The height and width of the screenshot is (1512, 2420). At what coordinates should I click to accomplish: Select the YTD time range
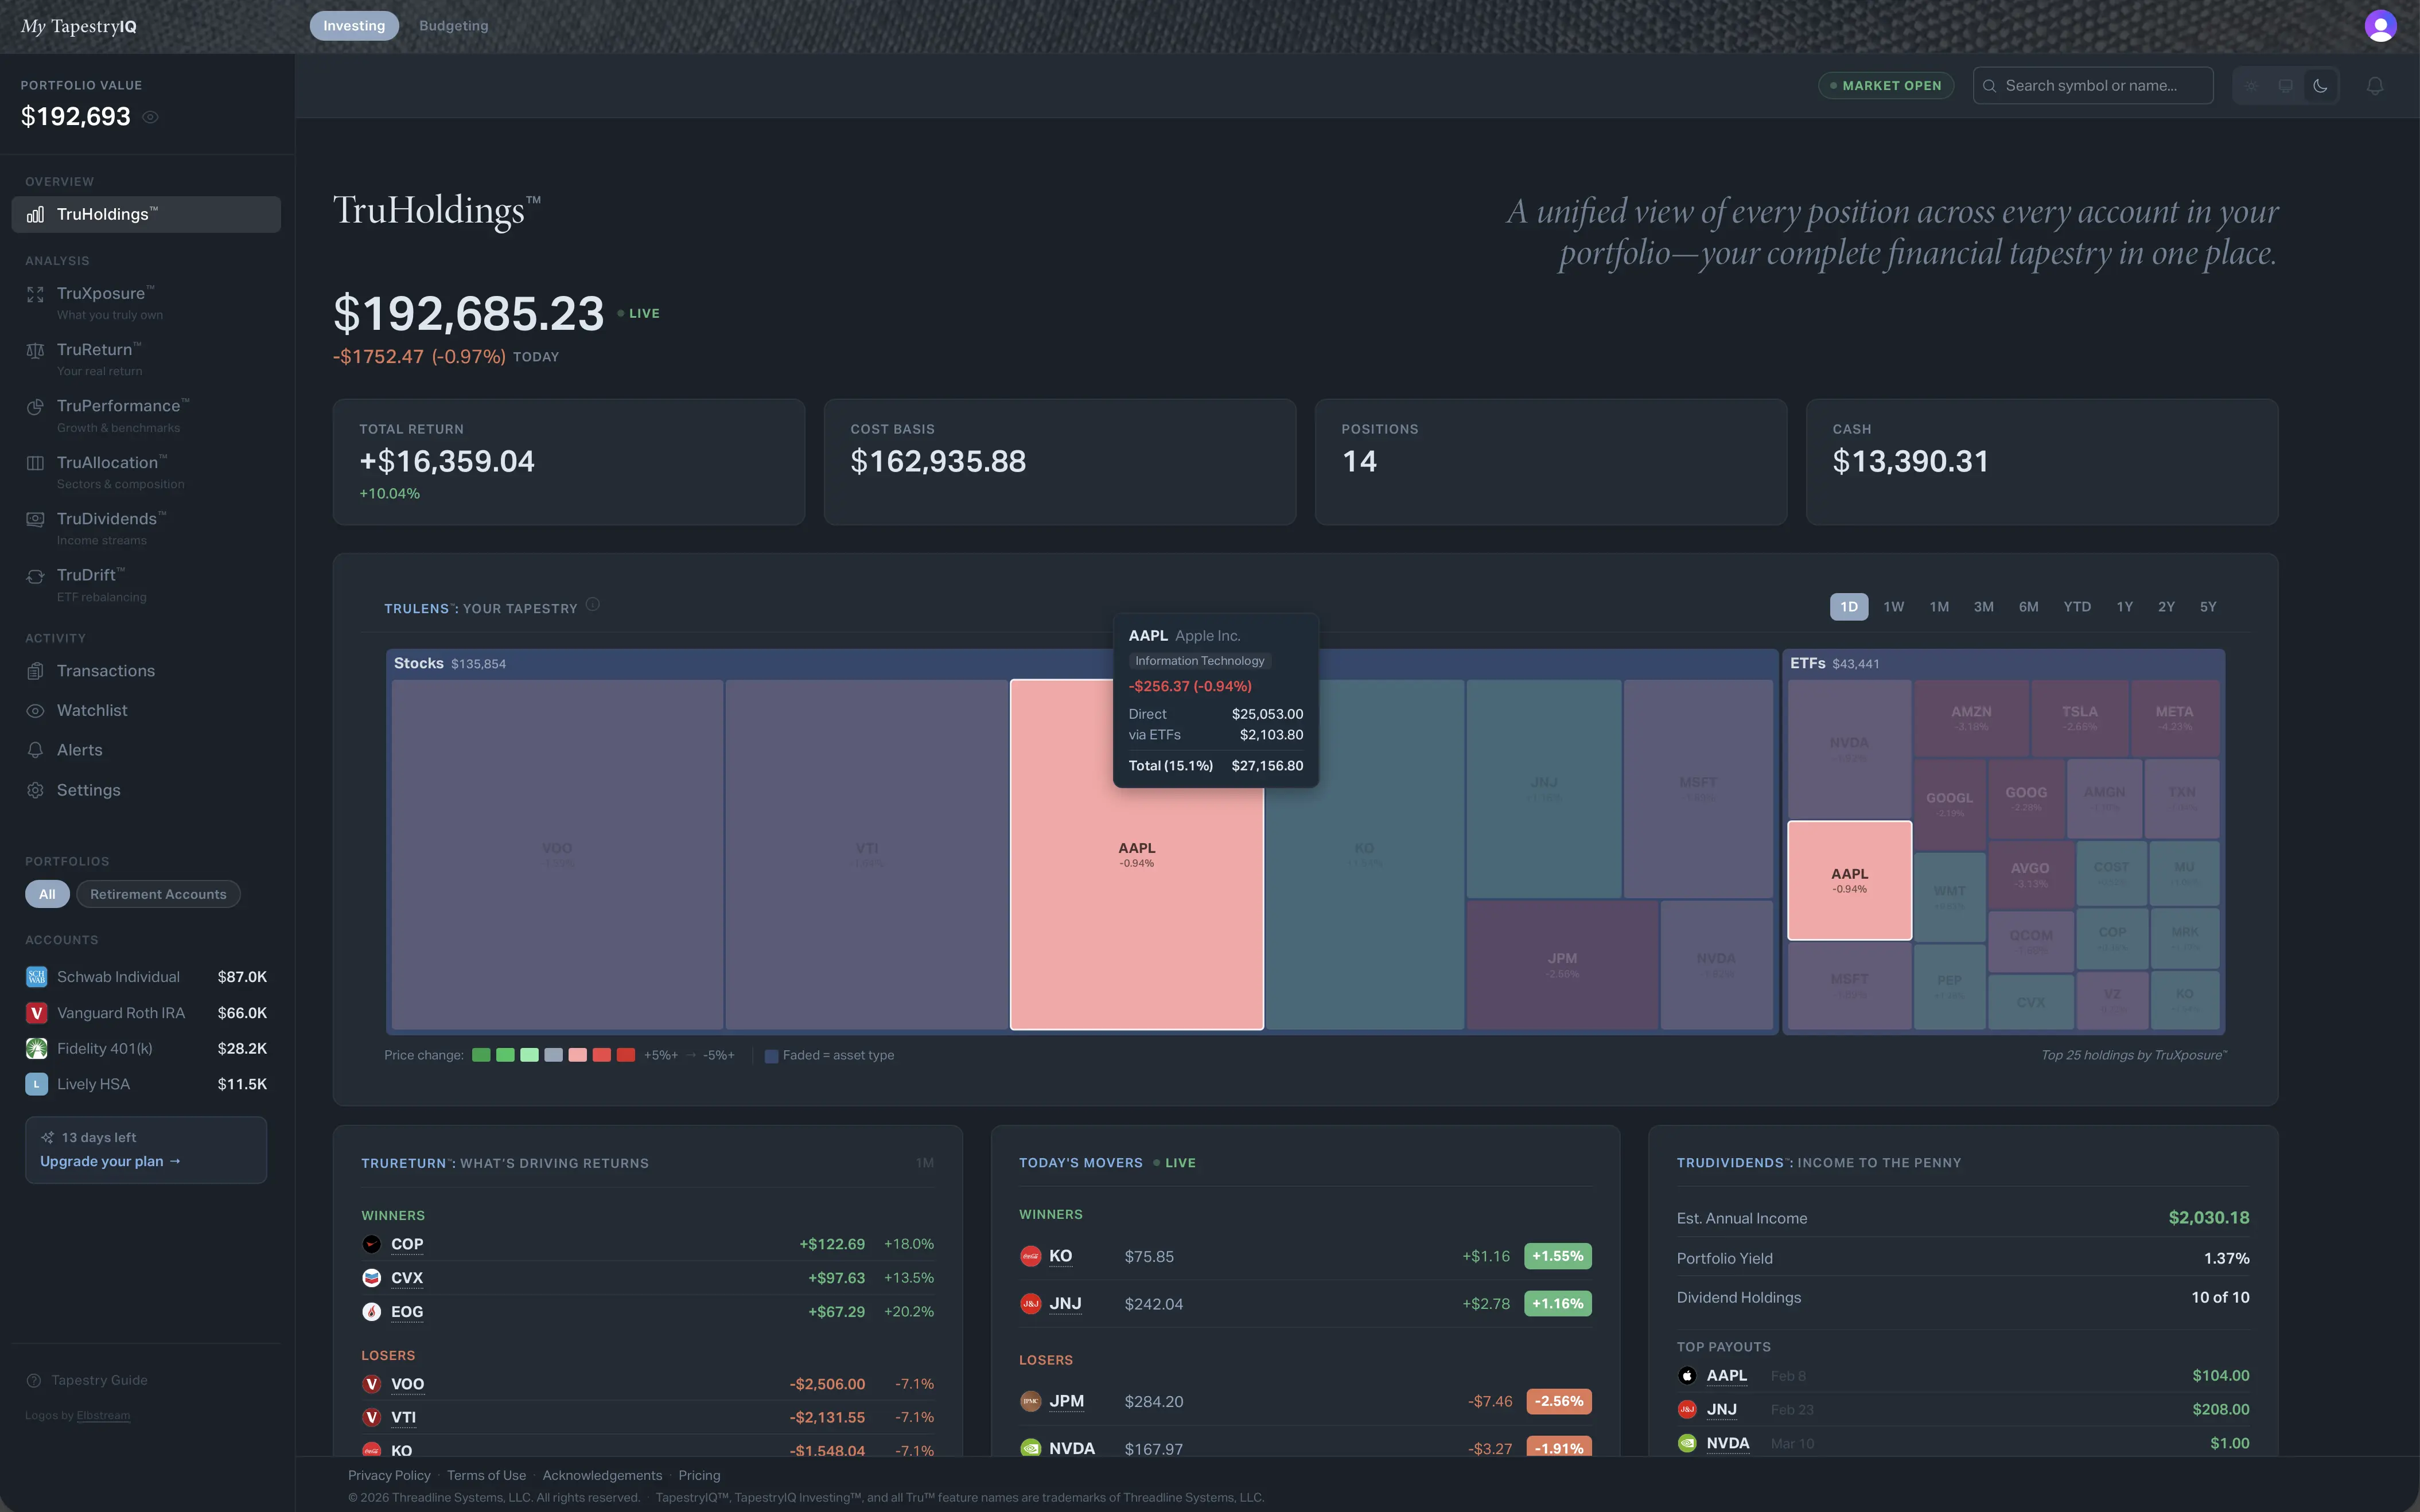coord(2077,607)
